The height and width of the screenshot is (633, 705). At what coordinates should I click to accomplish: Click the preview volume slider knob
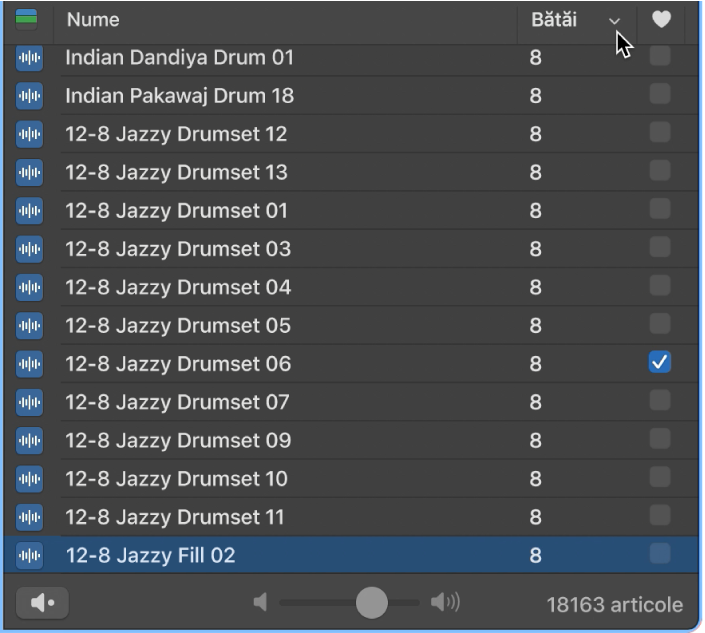[x=372, y=602]
